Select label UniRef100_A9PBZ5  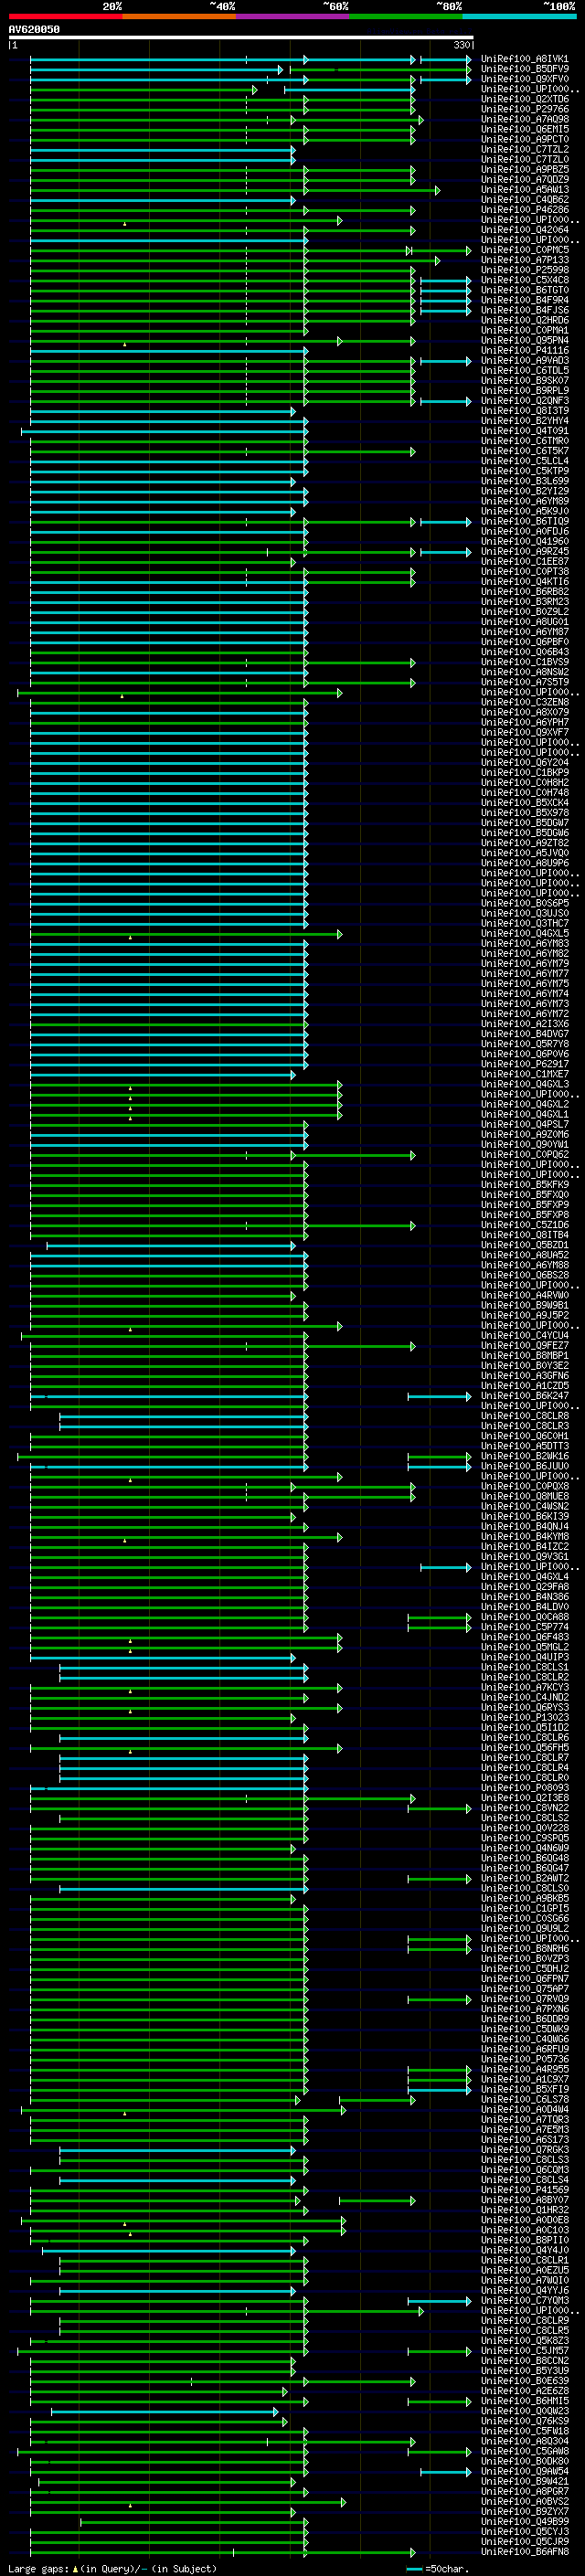pos(524,170)
